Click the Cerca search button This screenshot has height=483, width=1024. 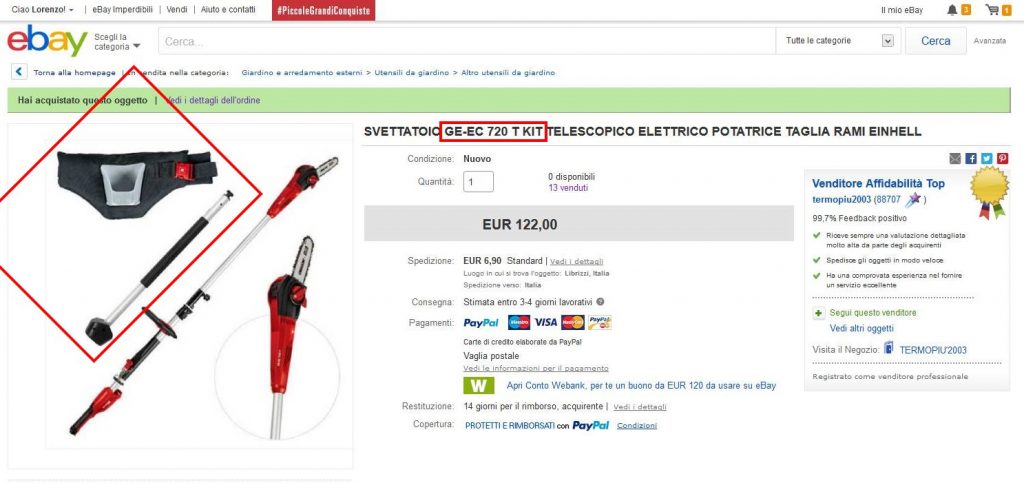point(935,40)
